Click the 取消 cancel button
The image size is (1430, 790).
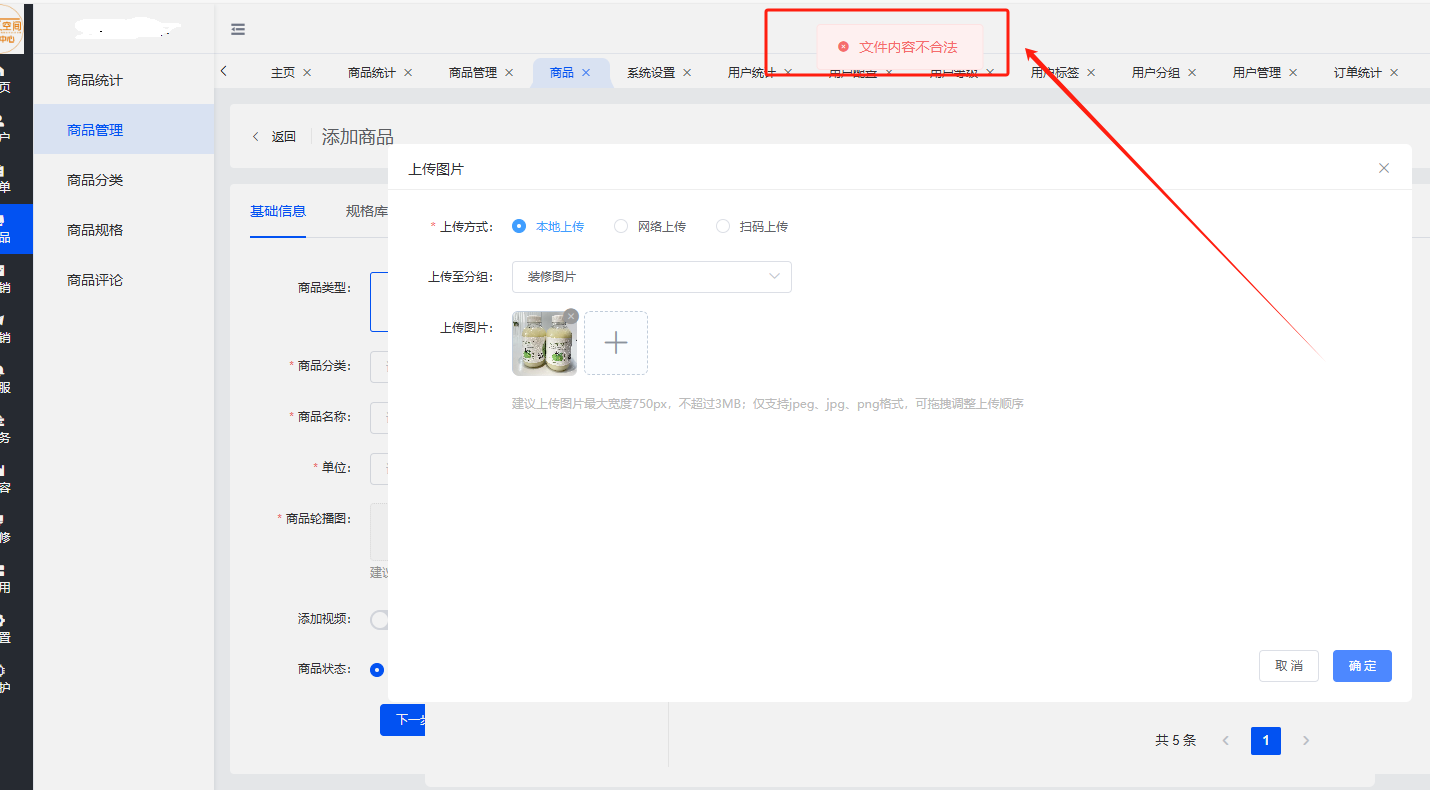coord(1288,666)
